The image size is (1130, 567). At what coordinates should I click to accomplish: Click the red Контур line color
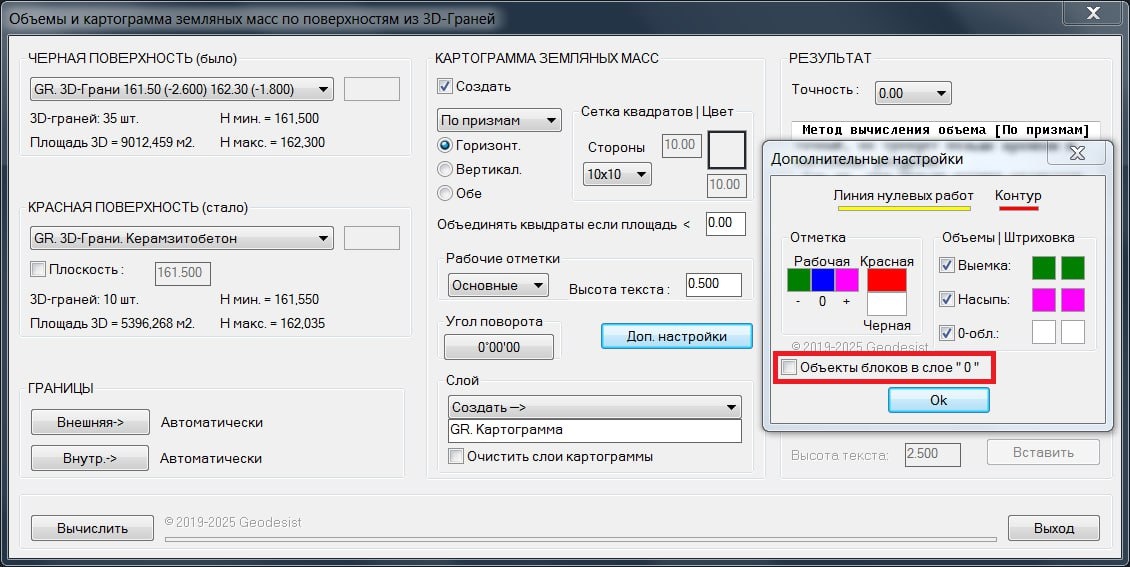coord(1018,209)
